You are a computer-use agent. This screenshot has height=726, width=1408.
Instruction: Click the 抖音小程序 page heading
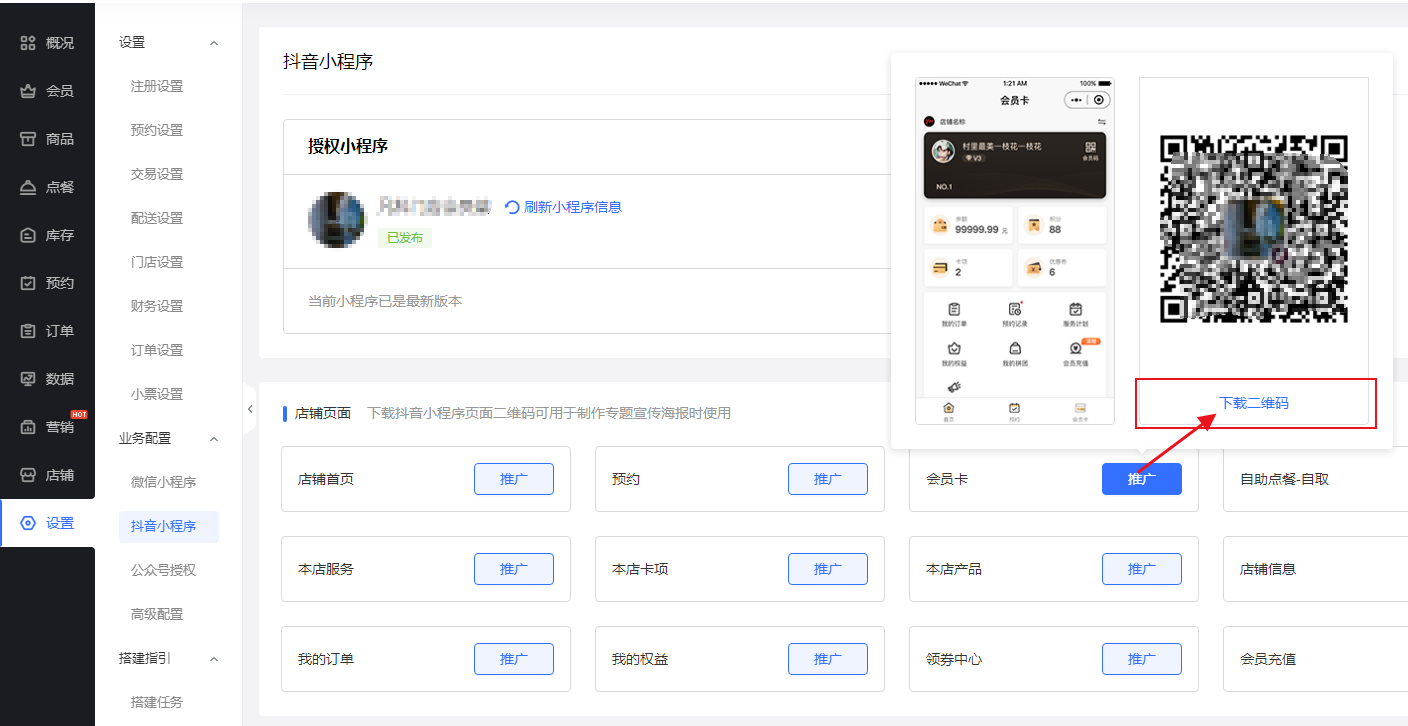[328, 61]
